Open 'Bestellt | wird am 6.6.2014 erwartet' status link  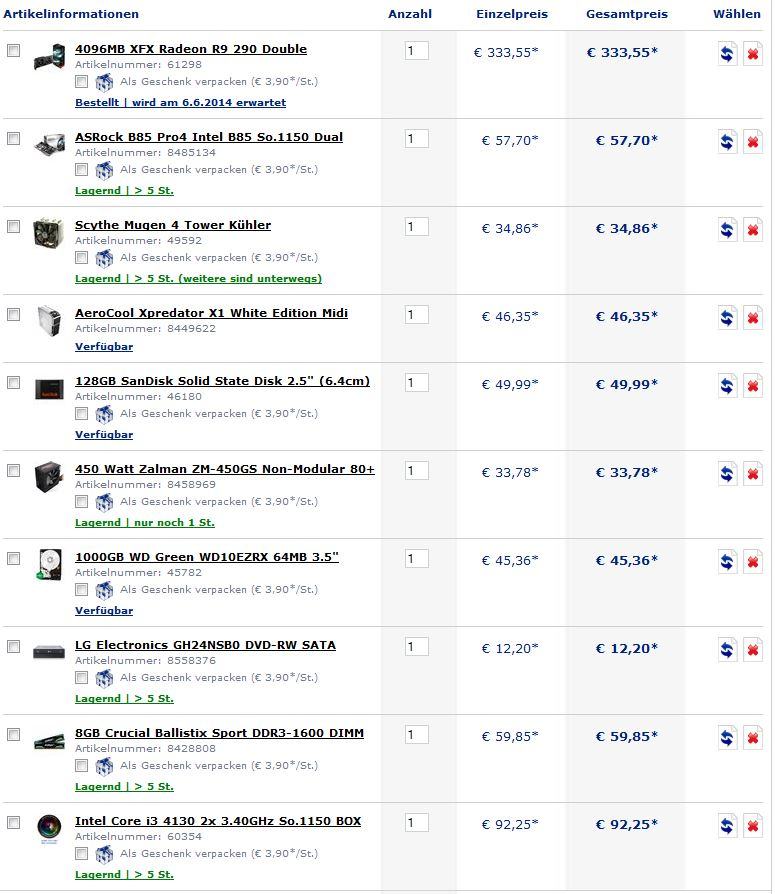point(180,103)
